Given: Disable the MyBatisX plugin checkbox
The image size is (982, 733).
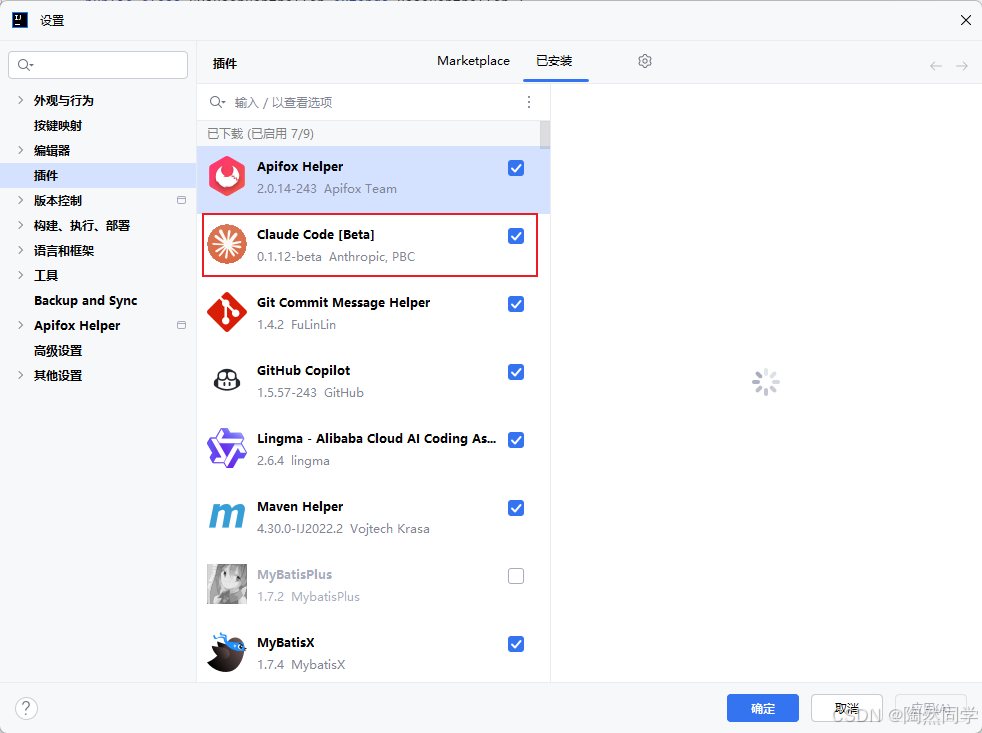Looking at the screenshot, I should point(516,644).
